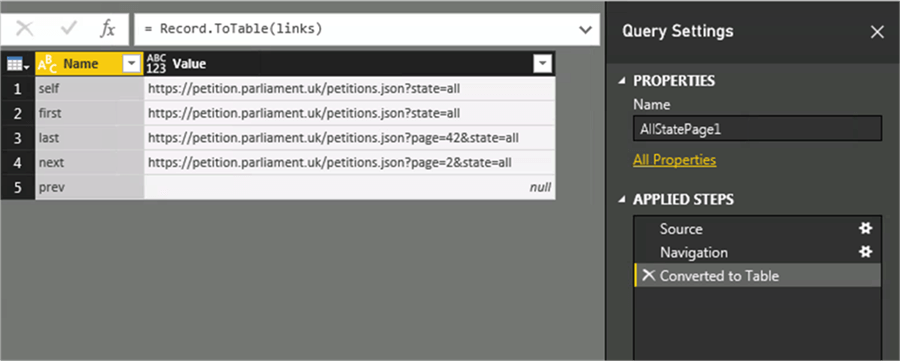Click the URL value in the first row
The height and width of the screenshot is (361, 900).
coord(304,114)
